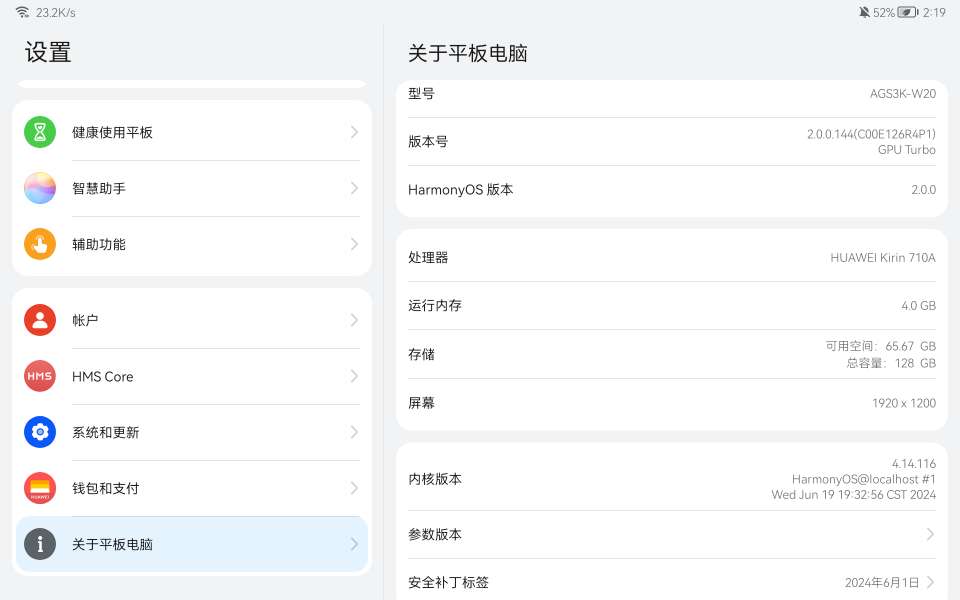960x600 pixels.
Task: Open the HMS Core icon
Action: click(x=40, y=376)
